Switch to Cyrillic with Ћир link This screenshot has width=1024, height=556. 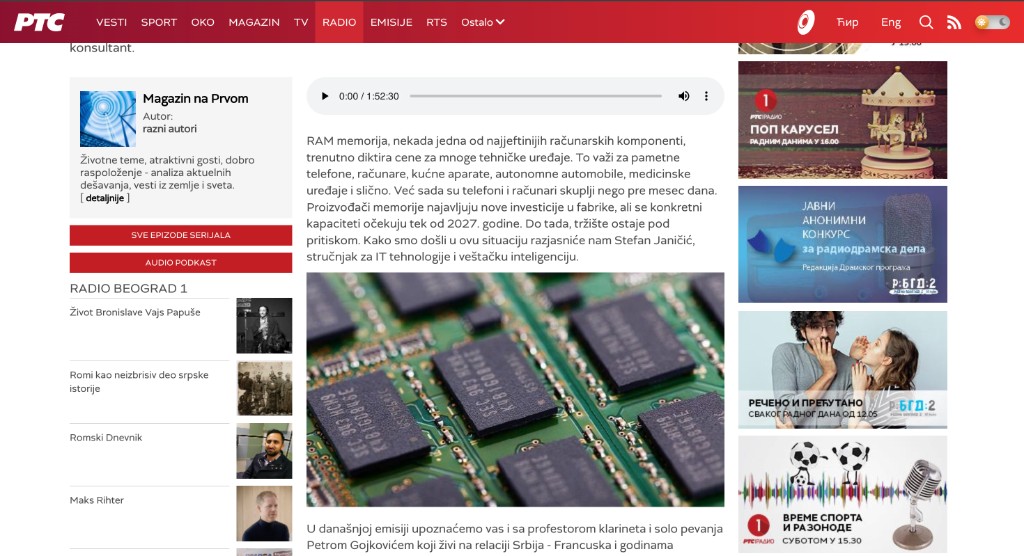tap(847, 22)
